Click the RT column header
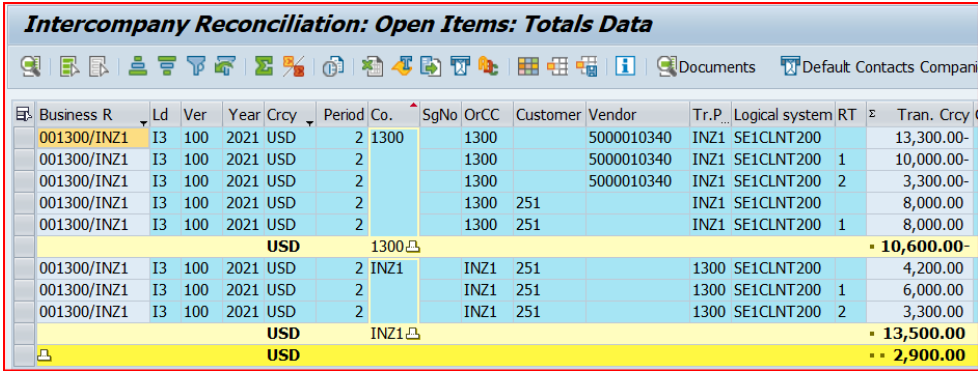 coord(850,115)
